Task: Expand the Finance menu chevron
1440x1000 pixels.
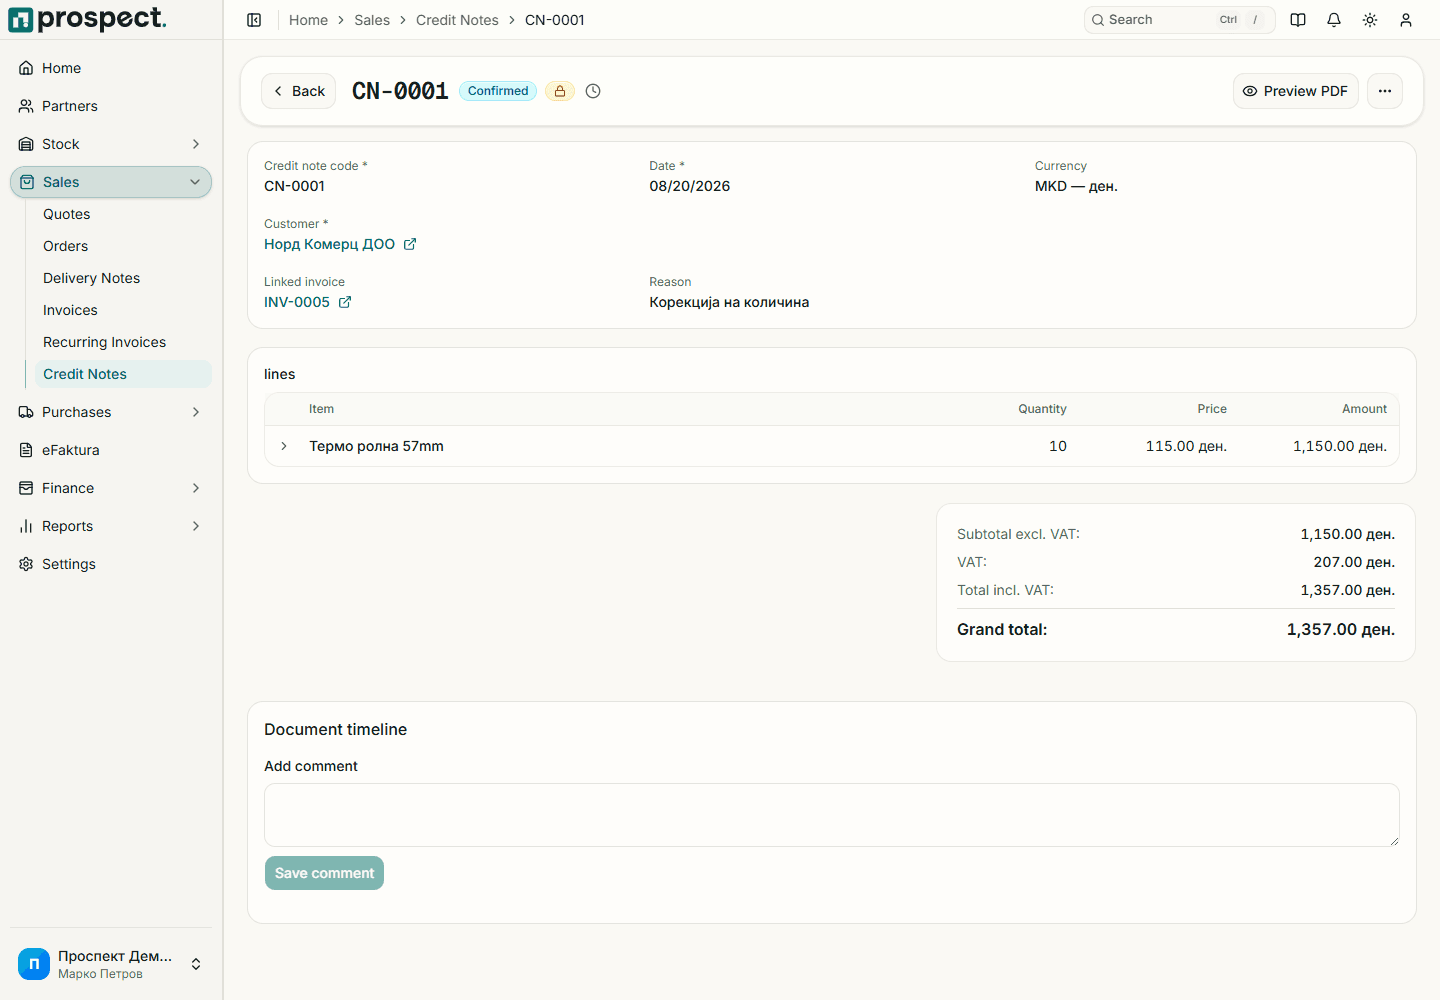Action: (x=196, y=488)
